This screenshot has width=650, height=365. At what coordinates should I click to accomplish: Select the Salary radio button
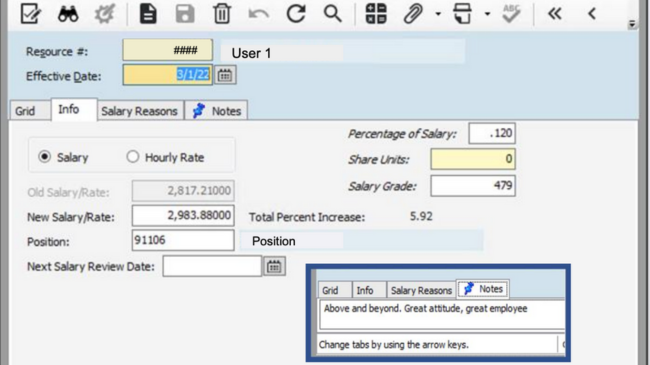tap(44, 157)
